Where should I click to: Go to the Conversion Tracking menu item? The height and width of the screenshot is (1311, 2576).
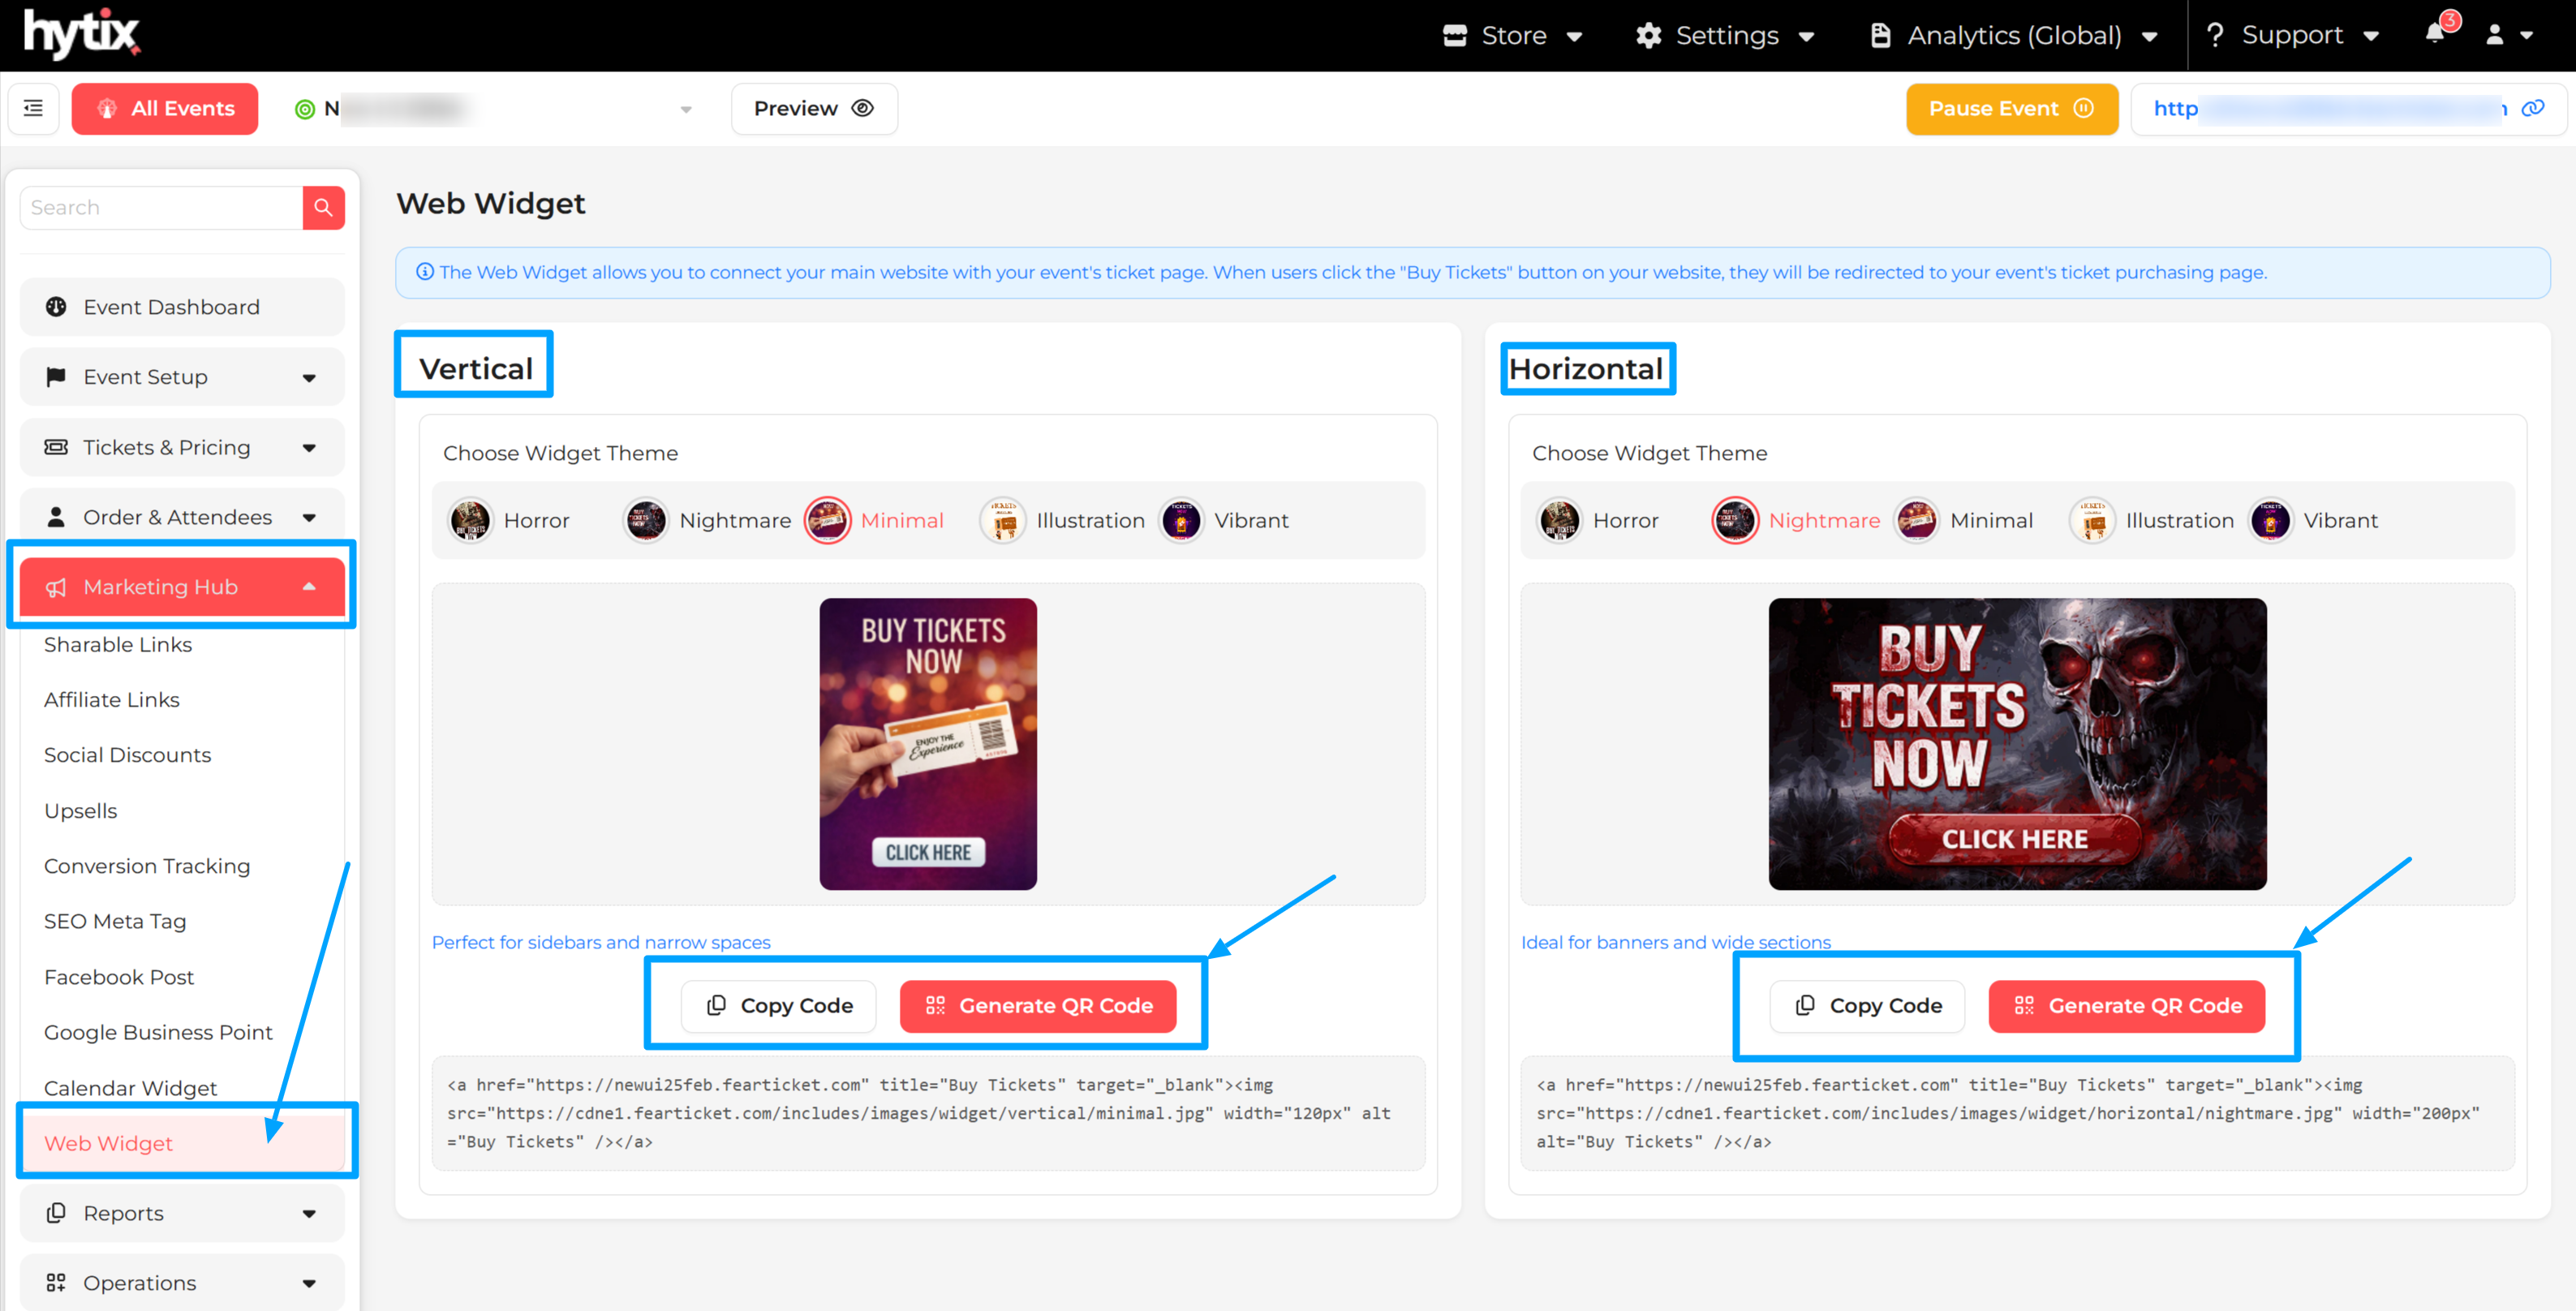click(147, 866)
